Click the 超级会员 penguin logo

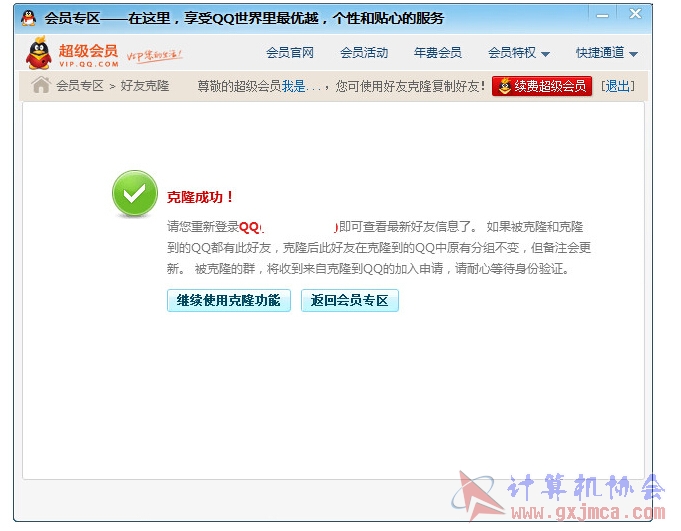click(39, 53)
